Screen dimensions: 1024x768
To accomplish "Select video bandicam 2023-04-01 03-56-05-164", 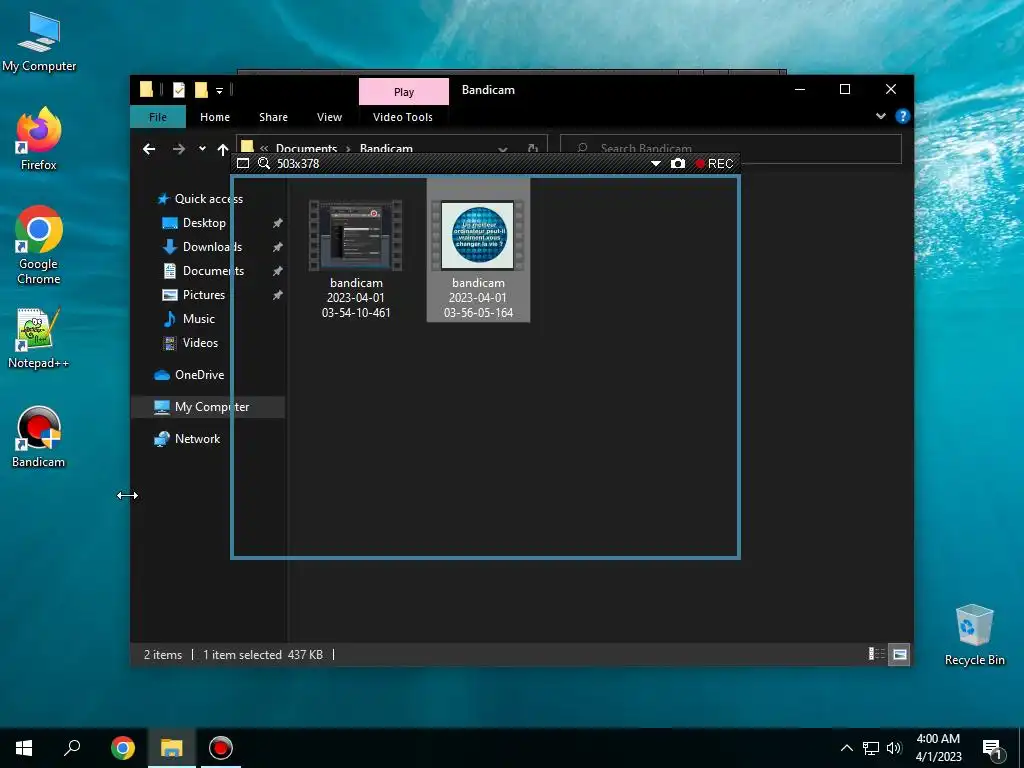I will (x=478, y=251).
